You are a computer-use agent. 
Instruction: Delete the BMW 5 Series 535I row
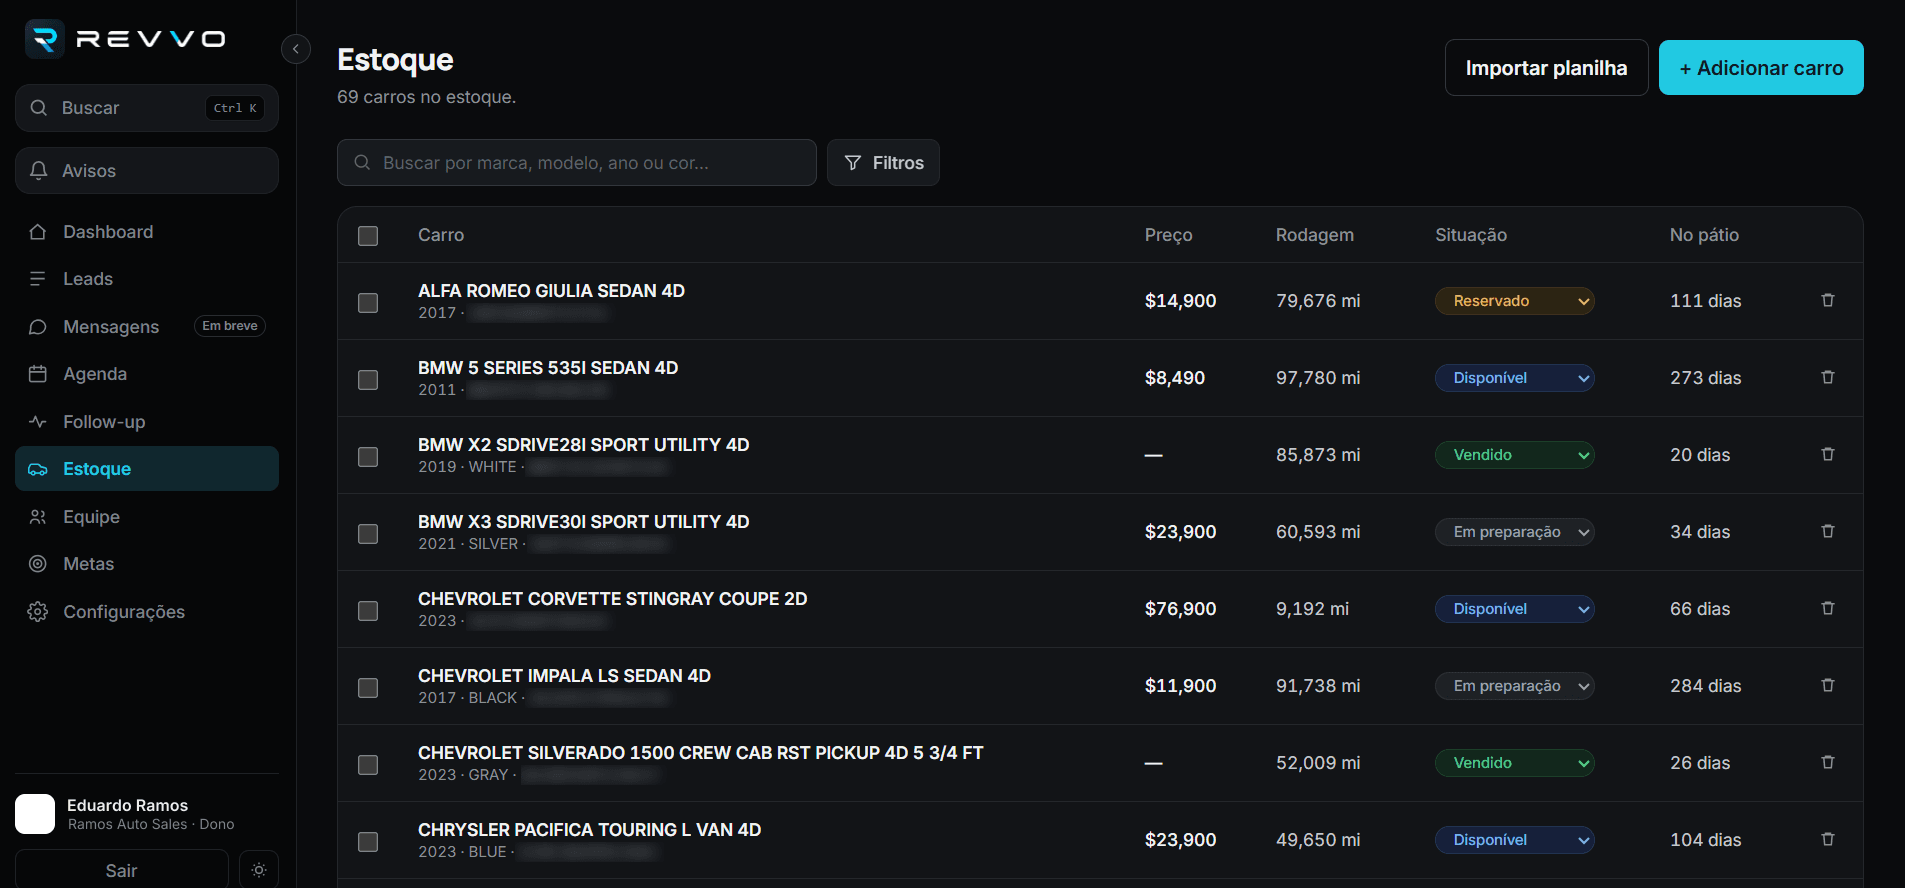pos(1828,377)
